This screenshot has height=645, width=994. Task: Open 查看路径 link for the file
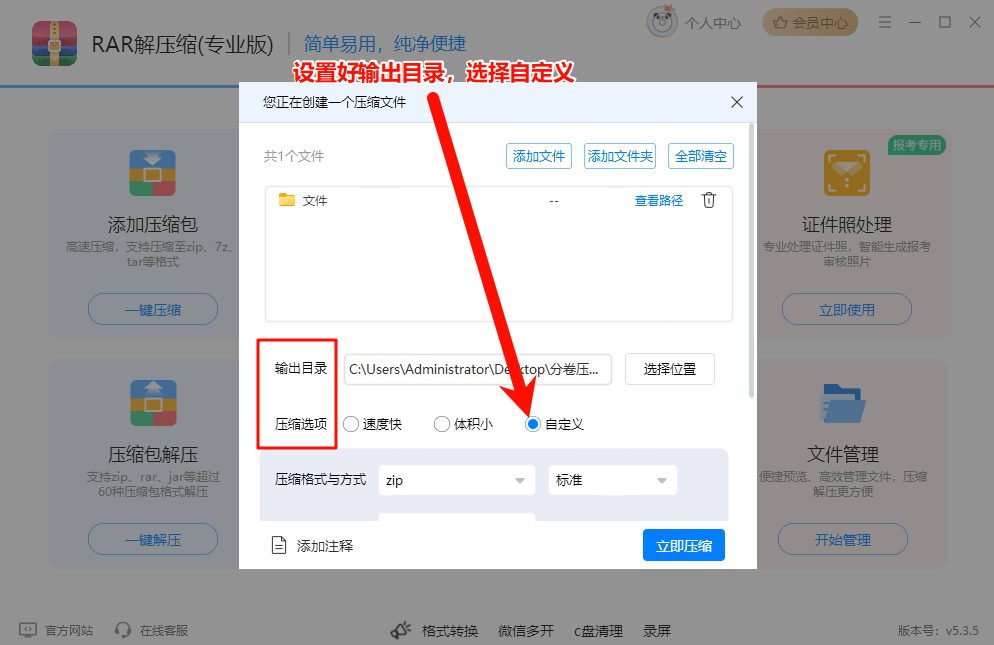[658, 200]
